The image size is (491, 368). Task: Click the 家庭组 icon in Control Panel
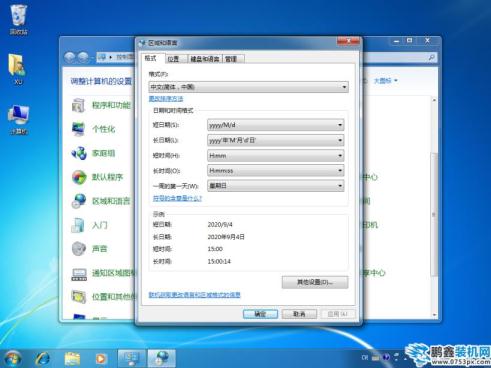coord(79,153)
